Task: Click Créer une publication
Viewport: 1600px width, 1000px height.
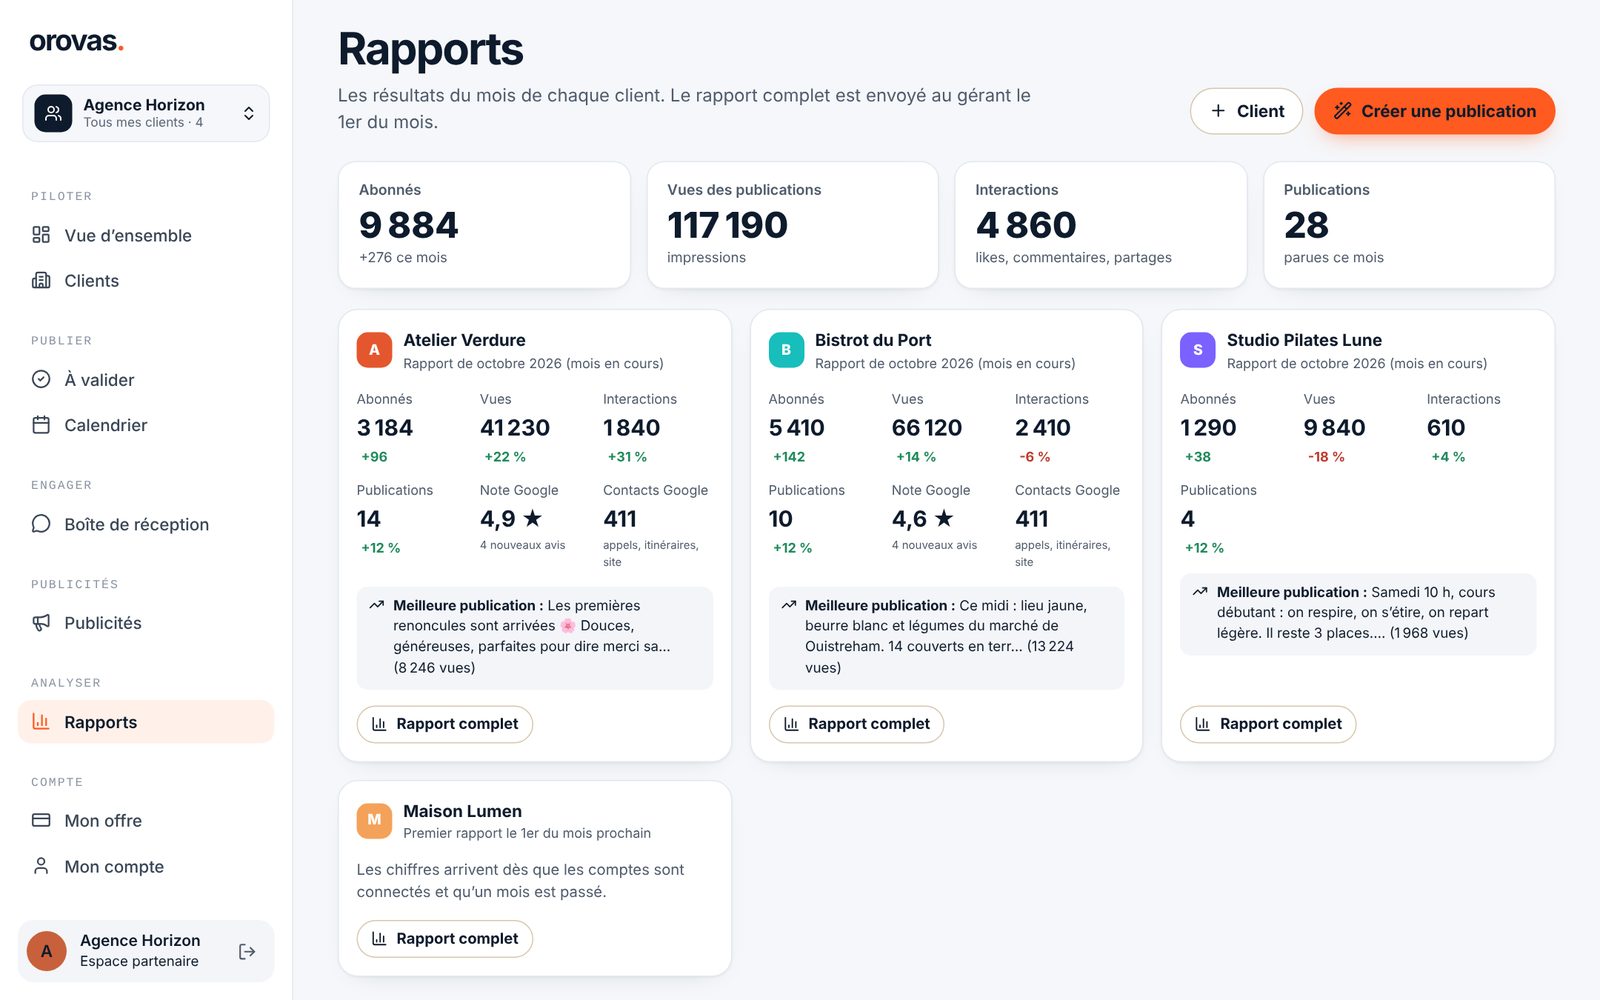Action: click(1434, 111)
